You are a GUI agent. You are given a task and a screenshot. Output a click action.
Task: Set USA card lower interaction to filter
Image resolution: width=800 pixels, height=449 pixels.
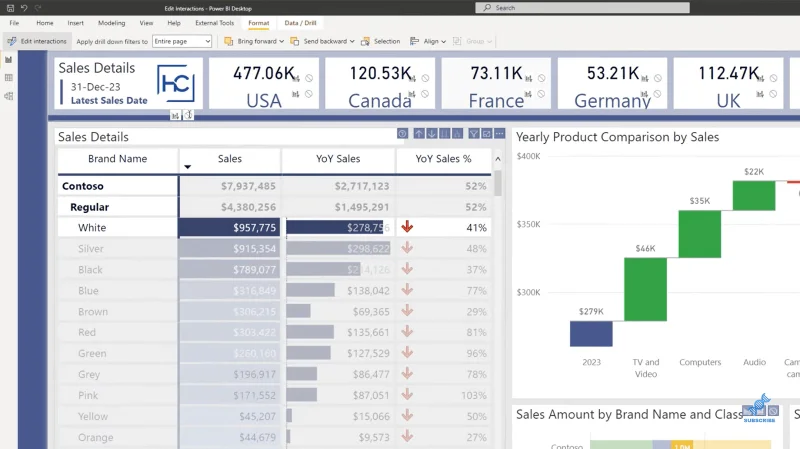click(295, 94)
